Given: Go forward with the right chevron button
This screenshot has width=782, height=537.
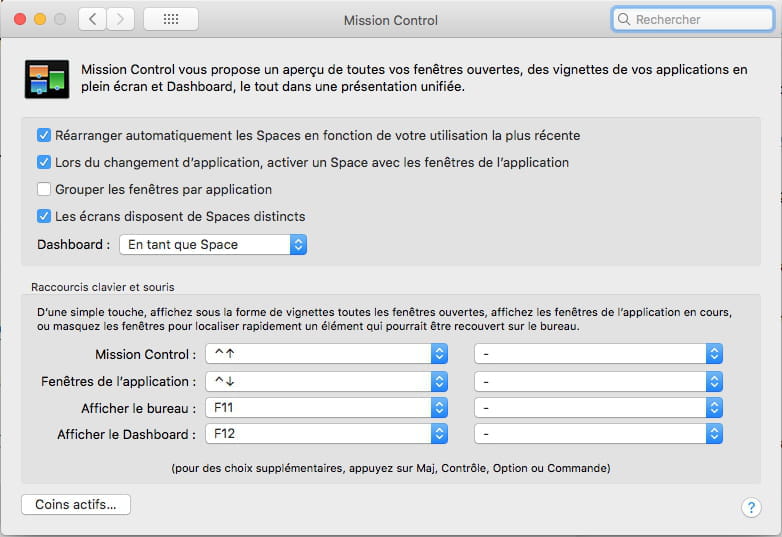Looking at the screenshot, I should [x=120, y=19].
